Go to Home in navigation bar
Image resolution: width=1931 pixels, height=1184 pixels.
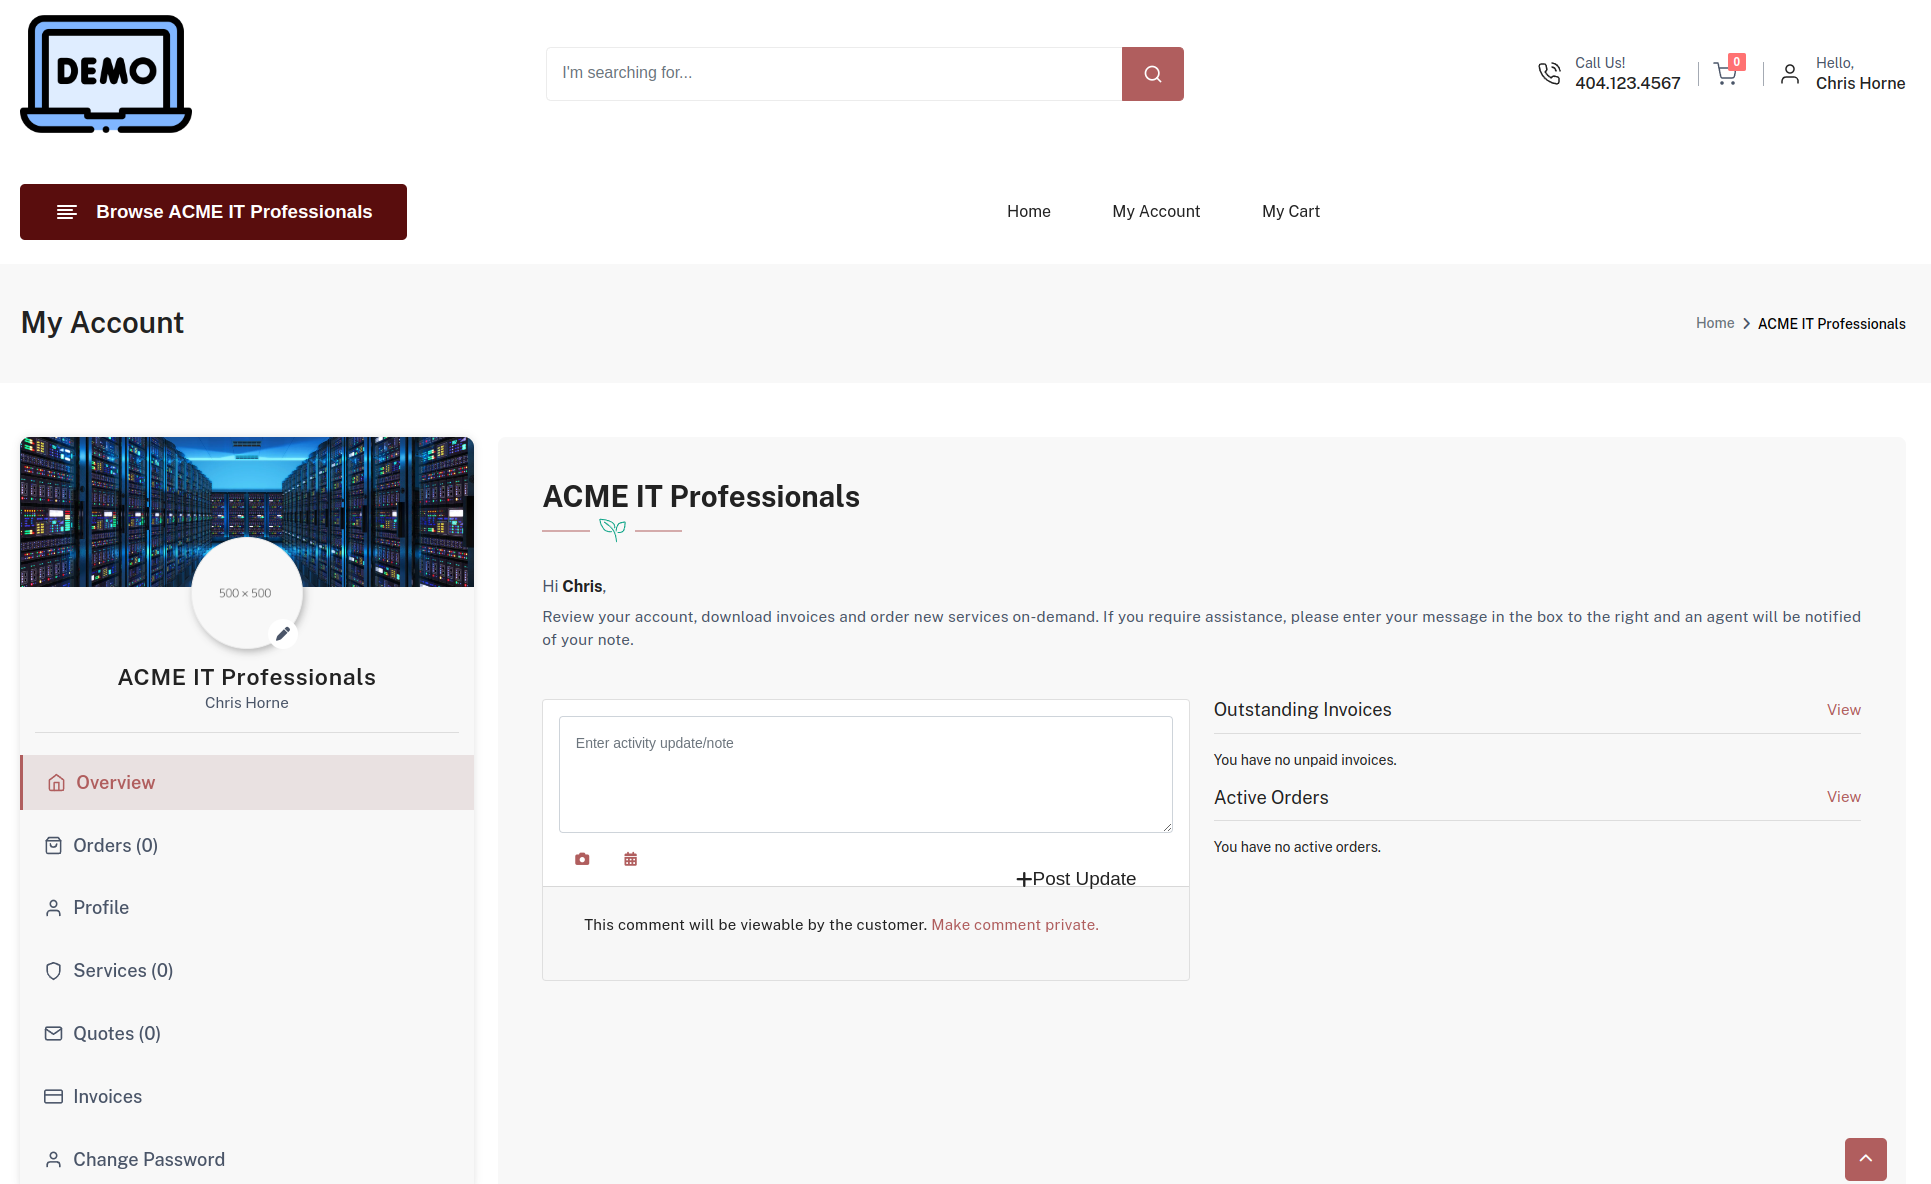(x=1028, y=212)
